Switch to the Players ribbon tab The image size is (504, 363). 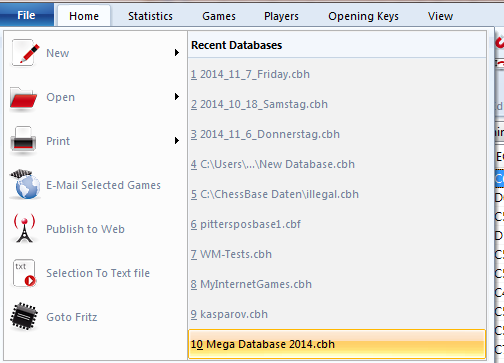(x=281, y=16)
